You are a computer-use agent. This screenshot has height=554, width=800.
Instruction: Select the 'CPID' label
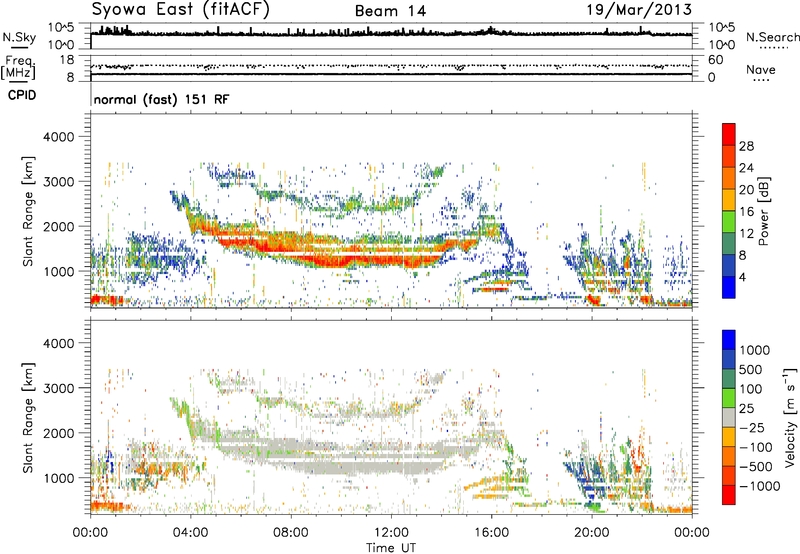[x=22, y=95]
